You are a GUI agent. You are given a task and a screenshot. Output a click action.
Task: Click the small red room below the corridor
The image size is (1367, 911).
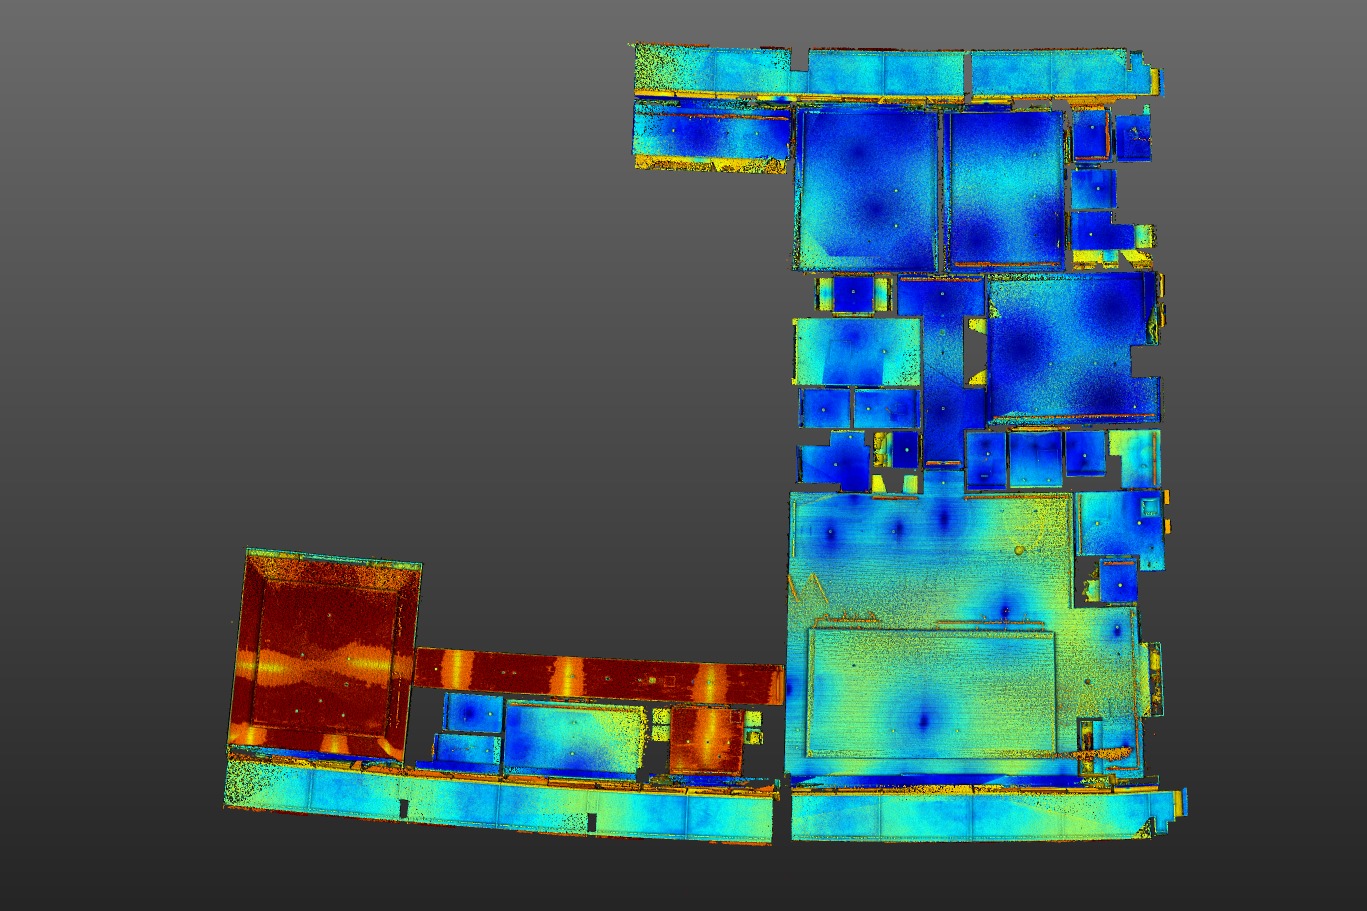click(706, 739)
